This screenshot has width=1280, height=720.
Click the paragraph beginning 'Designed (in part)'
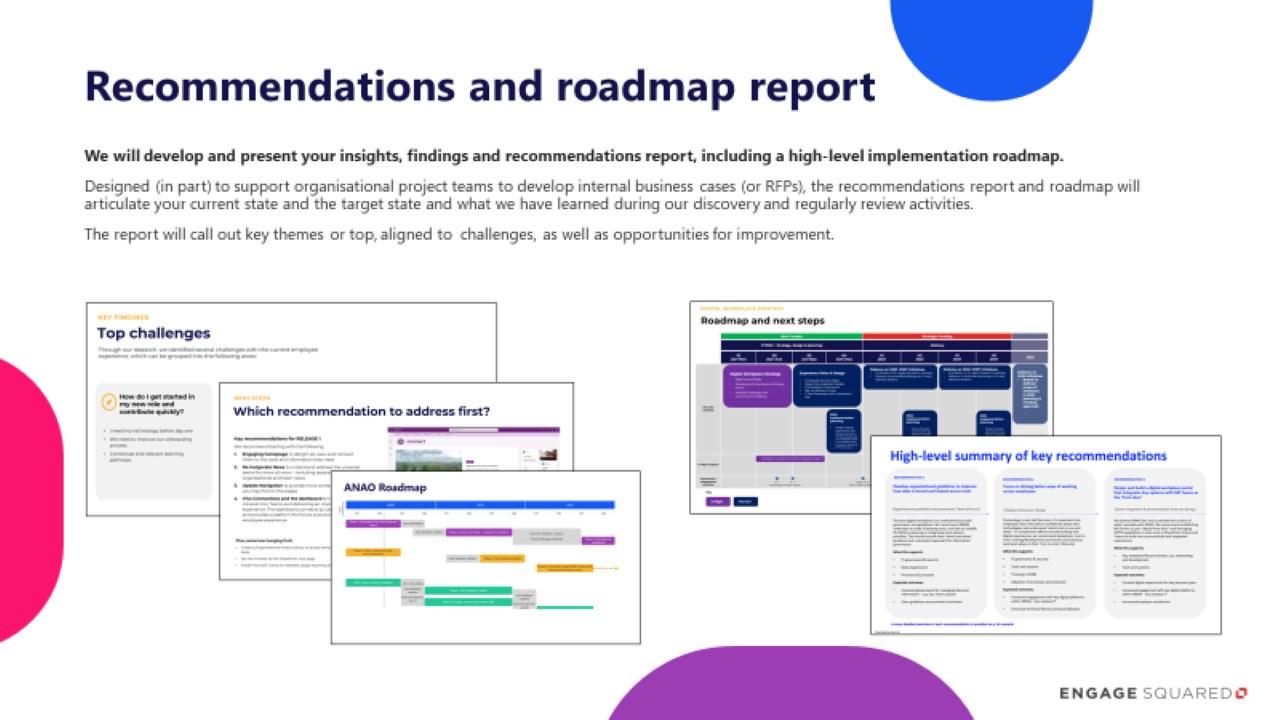coord(612,195)
